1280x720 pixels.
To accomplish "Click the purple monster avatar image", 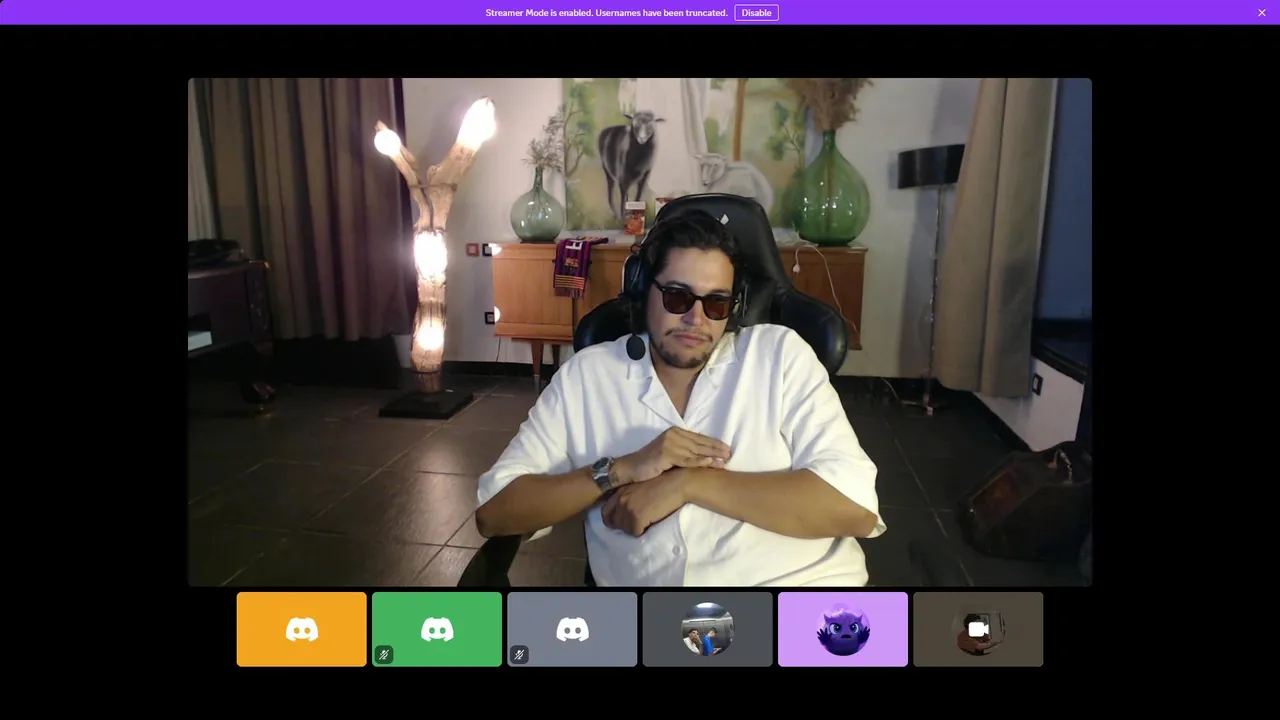I will pos(843,629).
